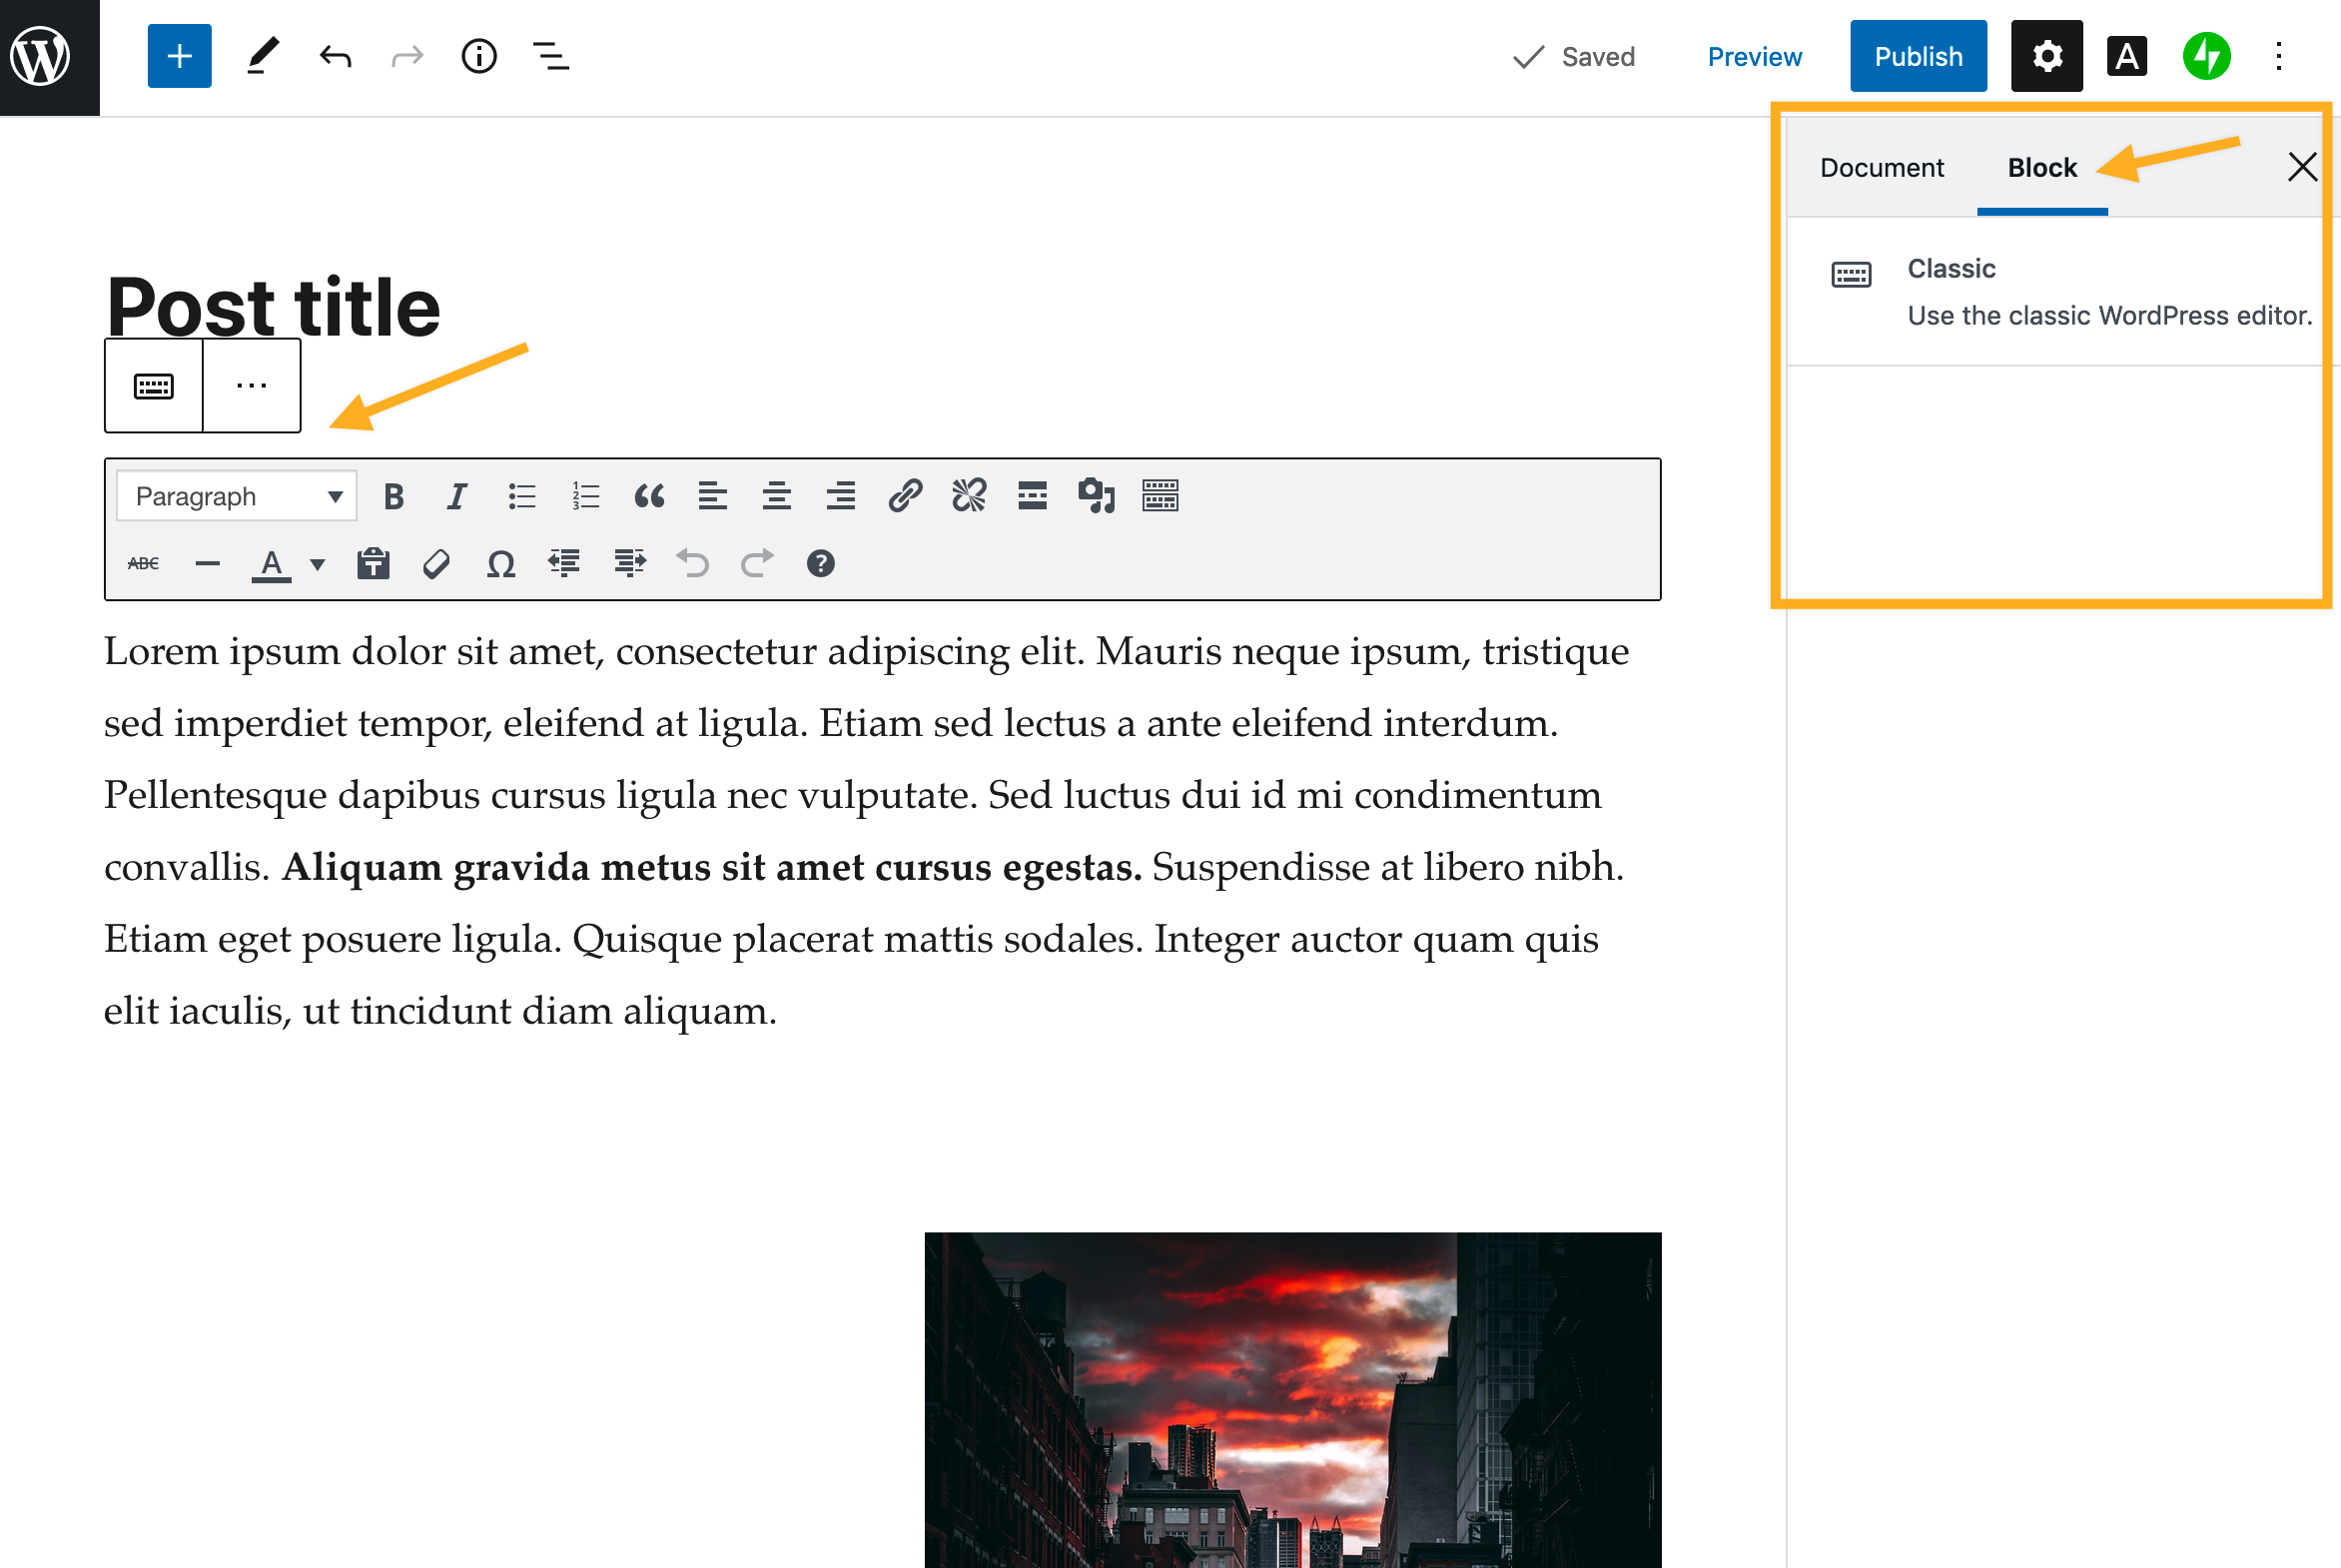Click the Bold formatting icon
Image resolution: width=2341 pixels, height=1568 pixels.
point(390,495)
